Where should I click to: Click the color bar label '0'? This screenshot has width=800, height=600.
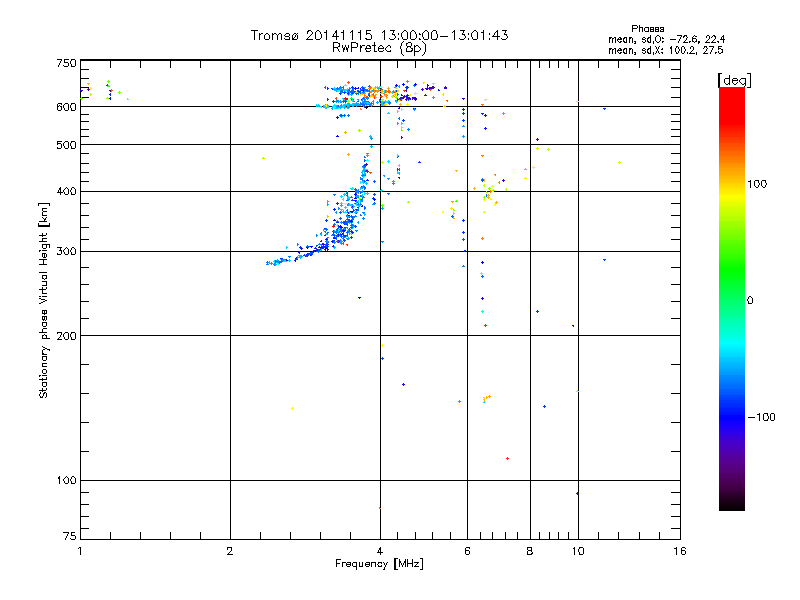(x=750, y=301)
